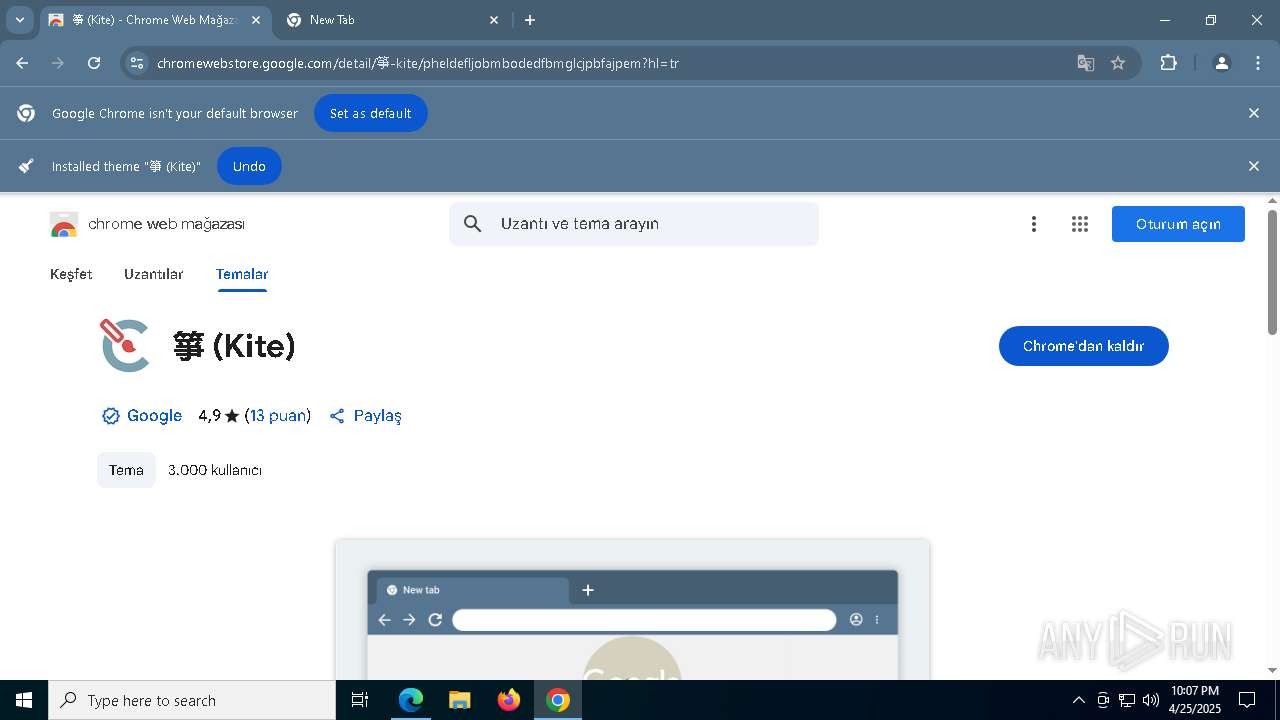Open the Google apps grid
This screenshot has height=720, width=1280.
1079,224
